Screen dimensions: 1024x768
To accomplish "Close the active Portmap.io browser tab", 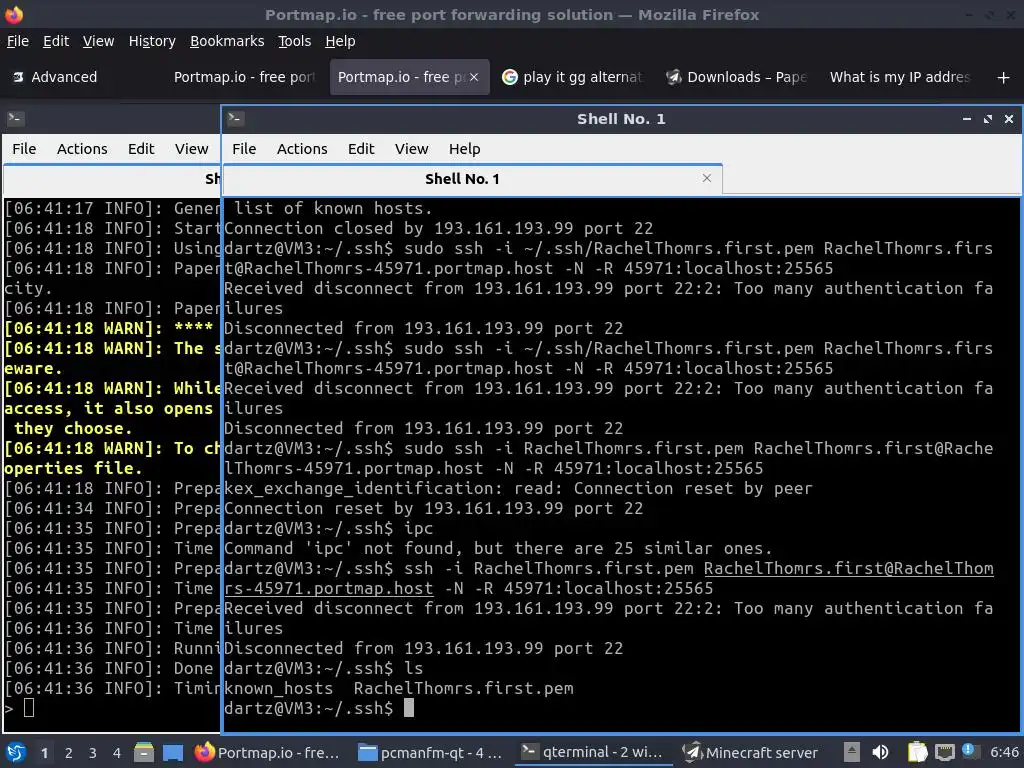I will pyautogui.click(x=474, y=77).
